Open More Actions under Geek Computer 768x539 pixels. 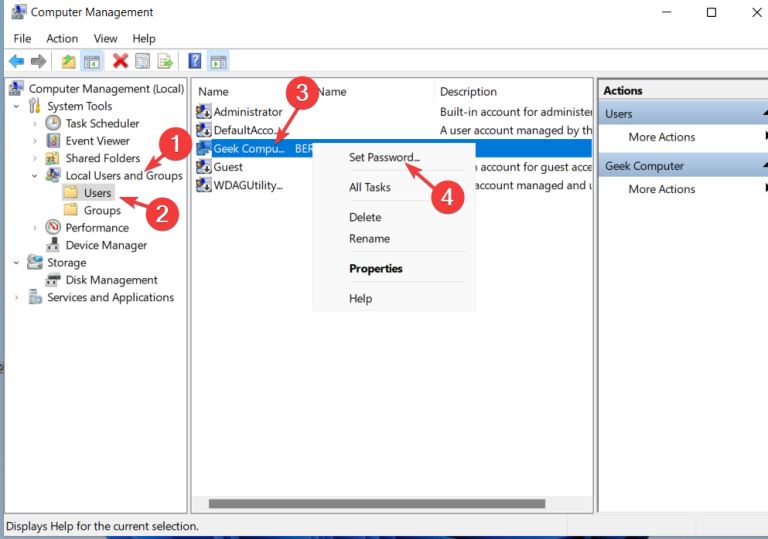click(662, 189)
